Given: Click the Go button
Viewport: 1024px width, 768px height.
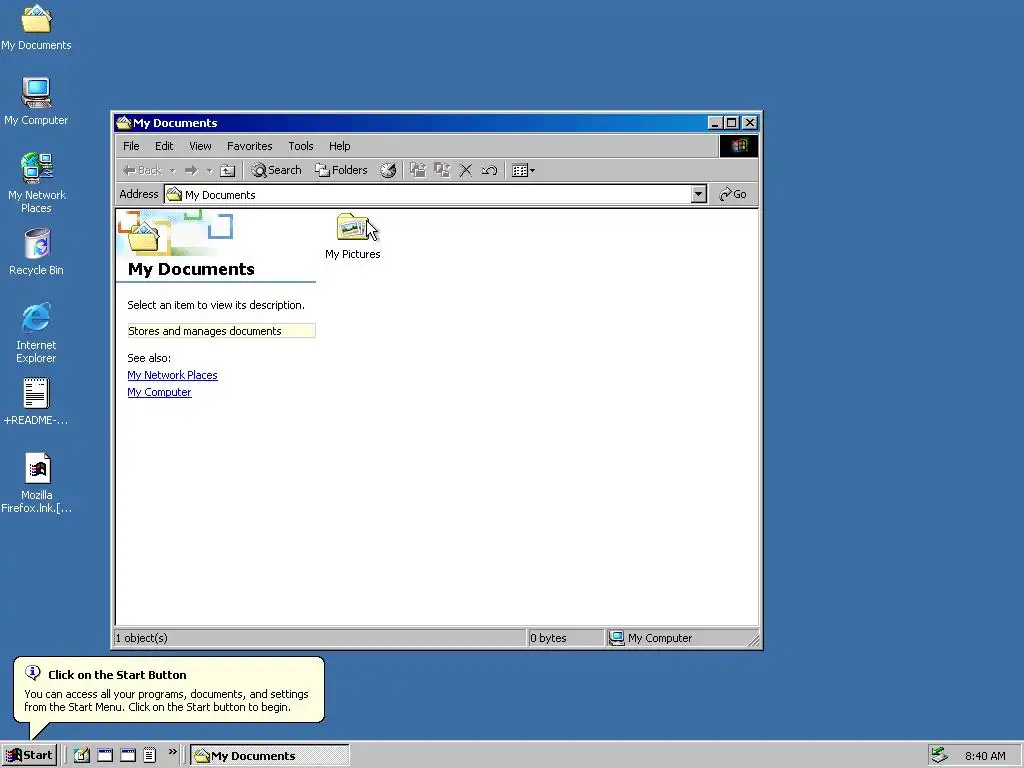Looking at the screenshot, I should pos(733,194).
